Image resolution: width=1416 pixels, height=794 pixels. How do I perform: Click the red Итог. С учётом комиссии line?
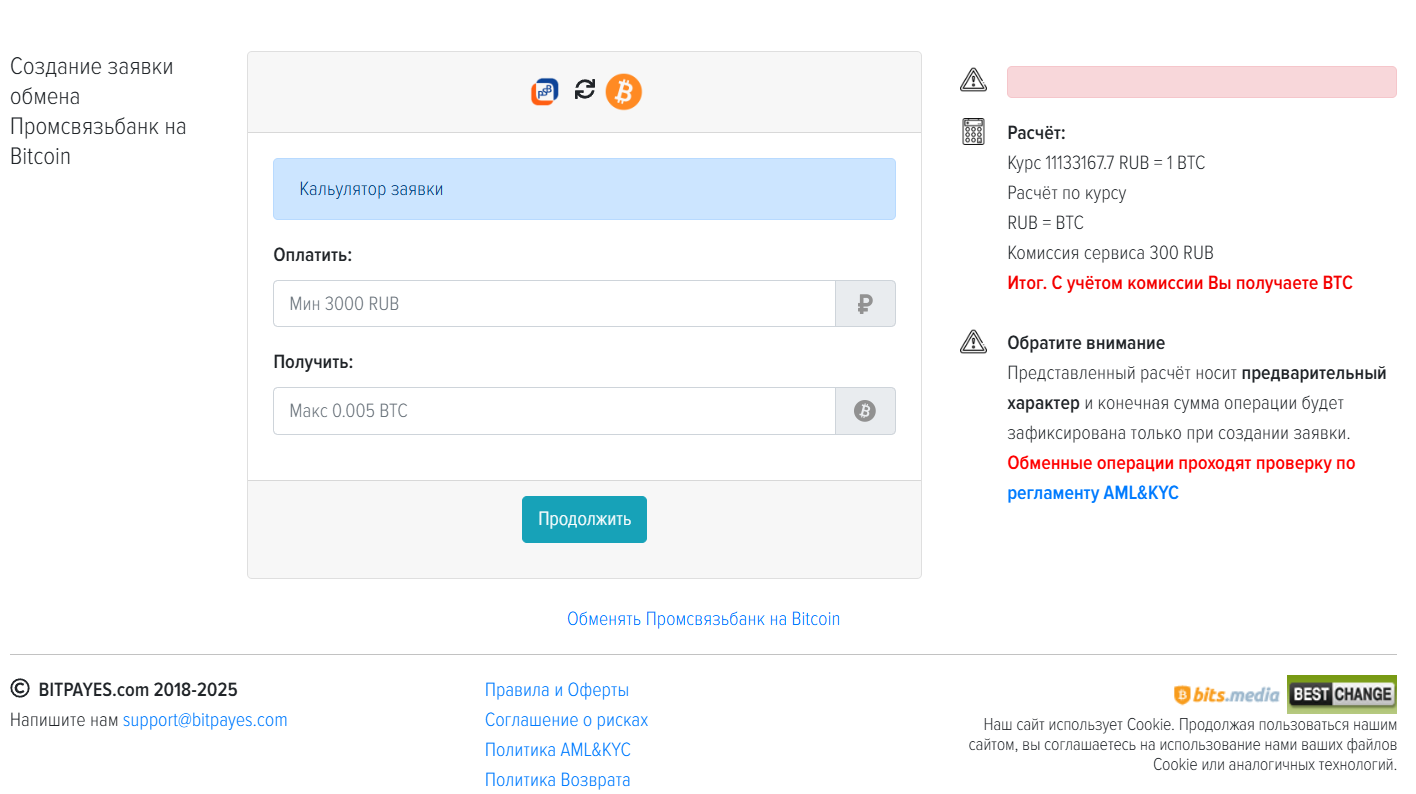(x=1180, y=283)
